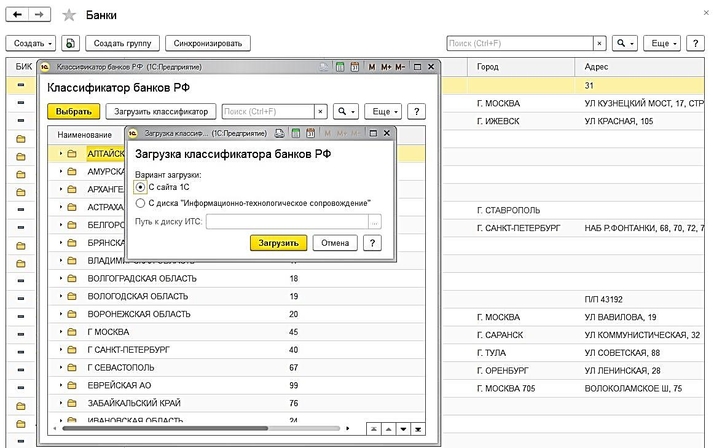Move down one row in classifier list

pos(403,429)
